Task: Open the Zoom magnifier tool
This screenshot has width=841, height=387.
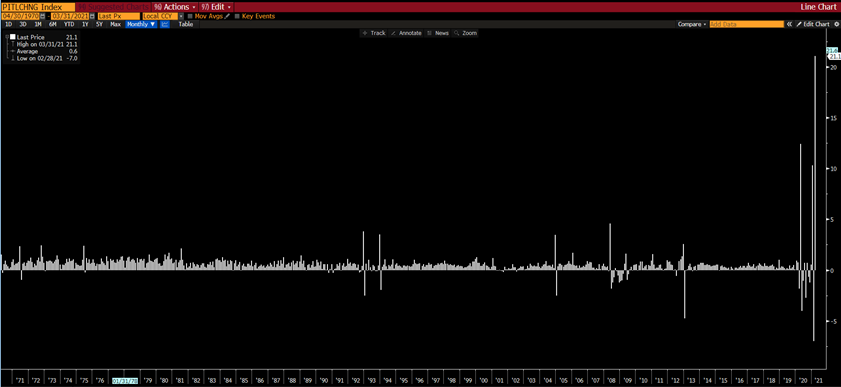Action: point(465,33)
